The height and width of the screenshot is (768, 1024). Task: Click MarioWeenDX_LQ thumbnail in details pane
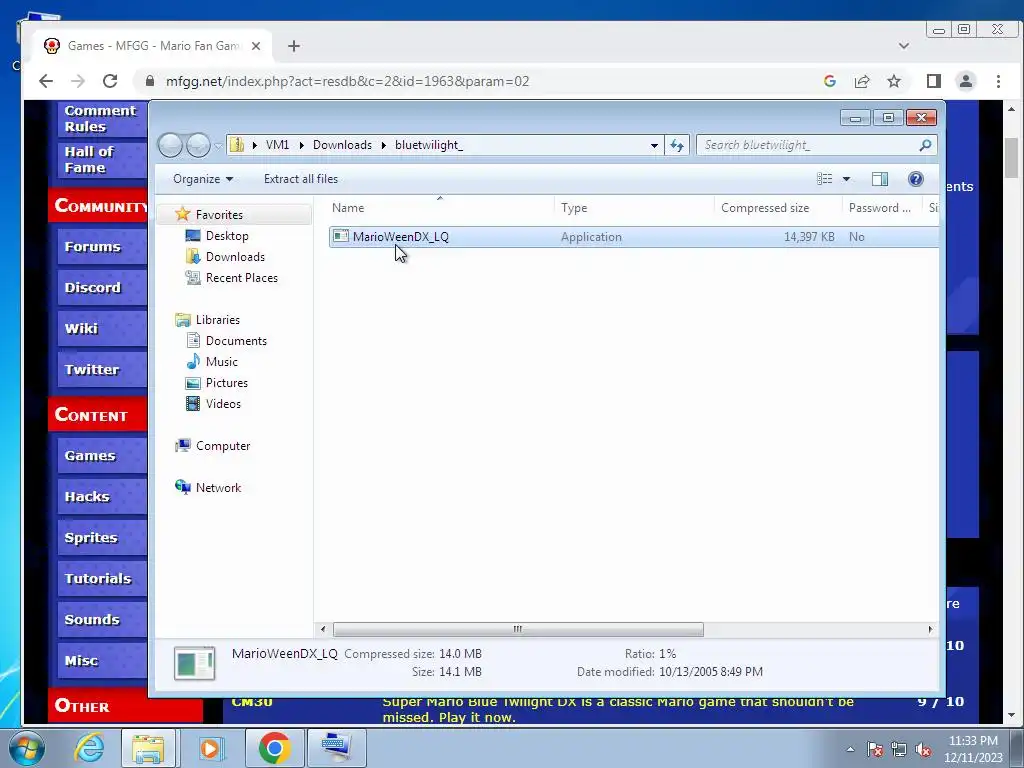195,664
